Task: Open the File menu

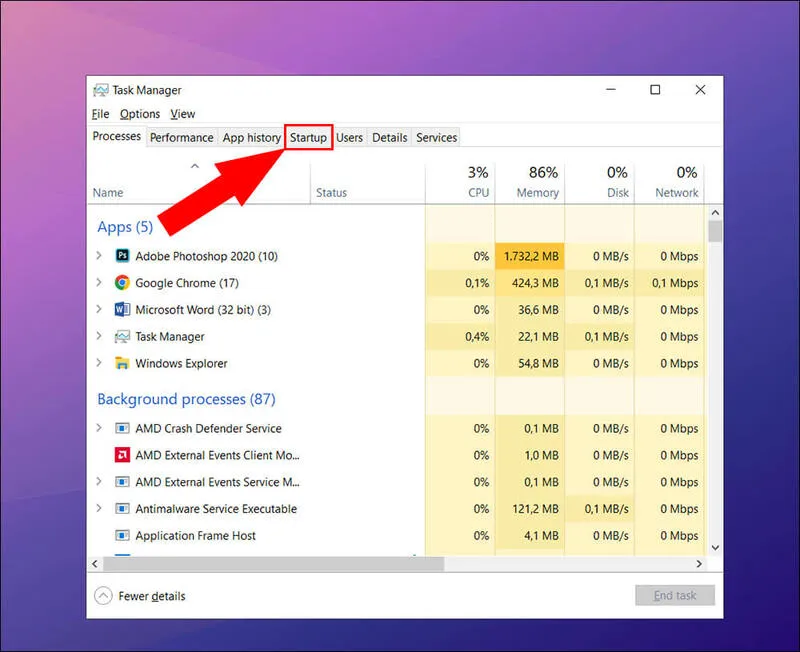Action: 101,114
